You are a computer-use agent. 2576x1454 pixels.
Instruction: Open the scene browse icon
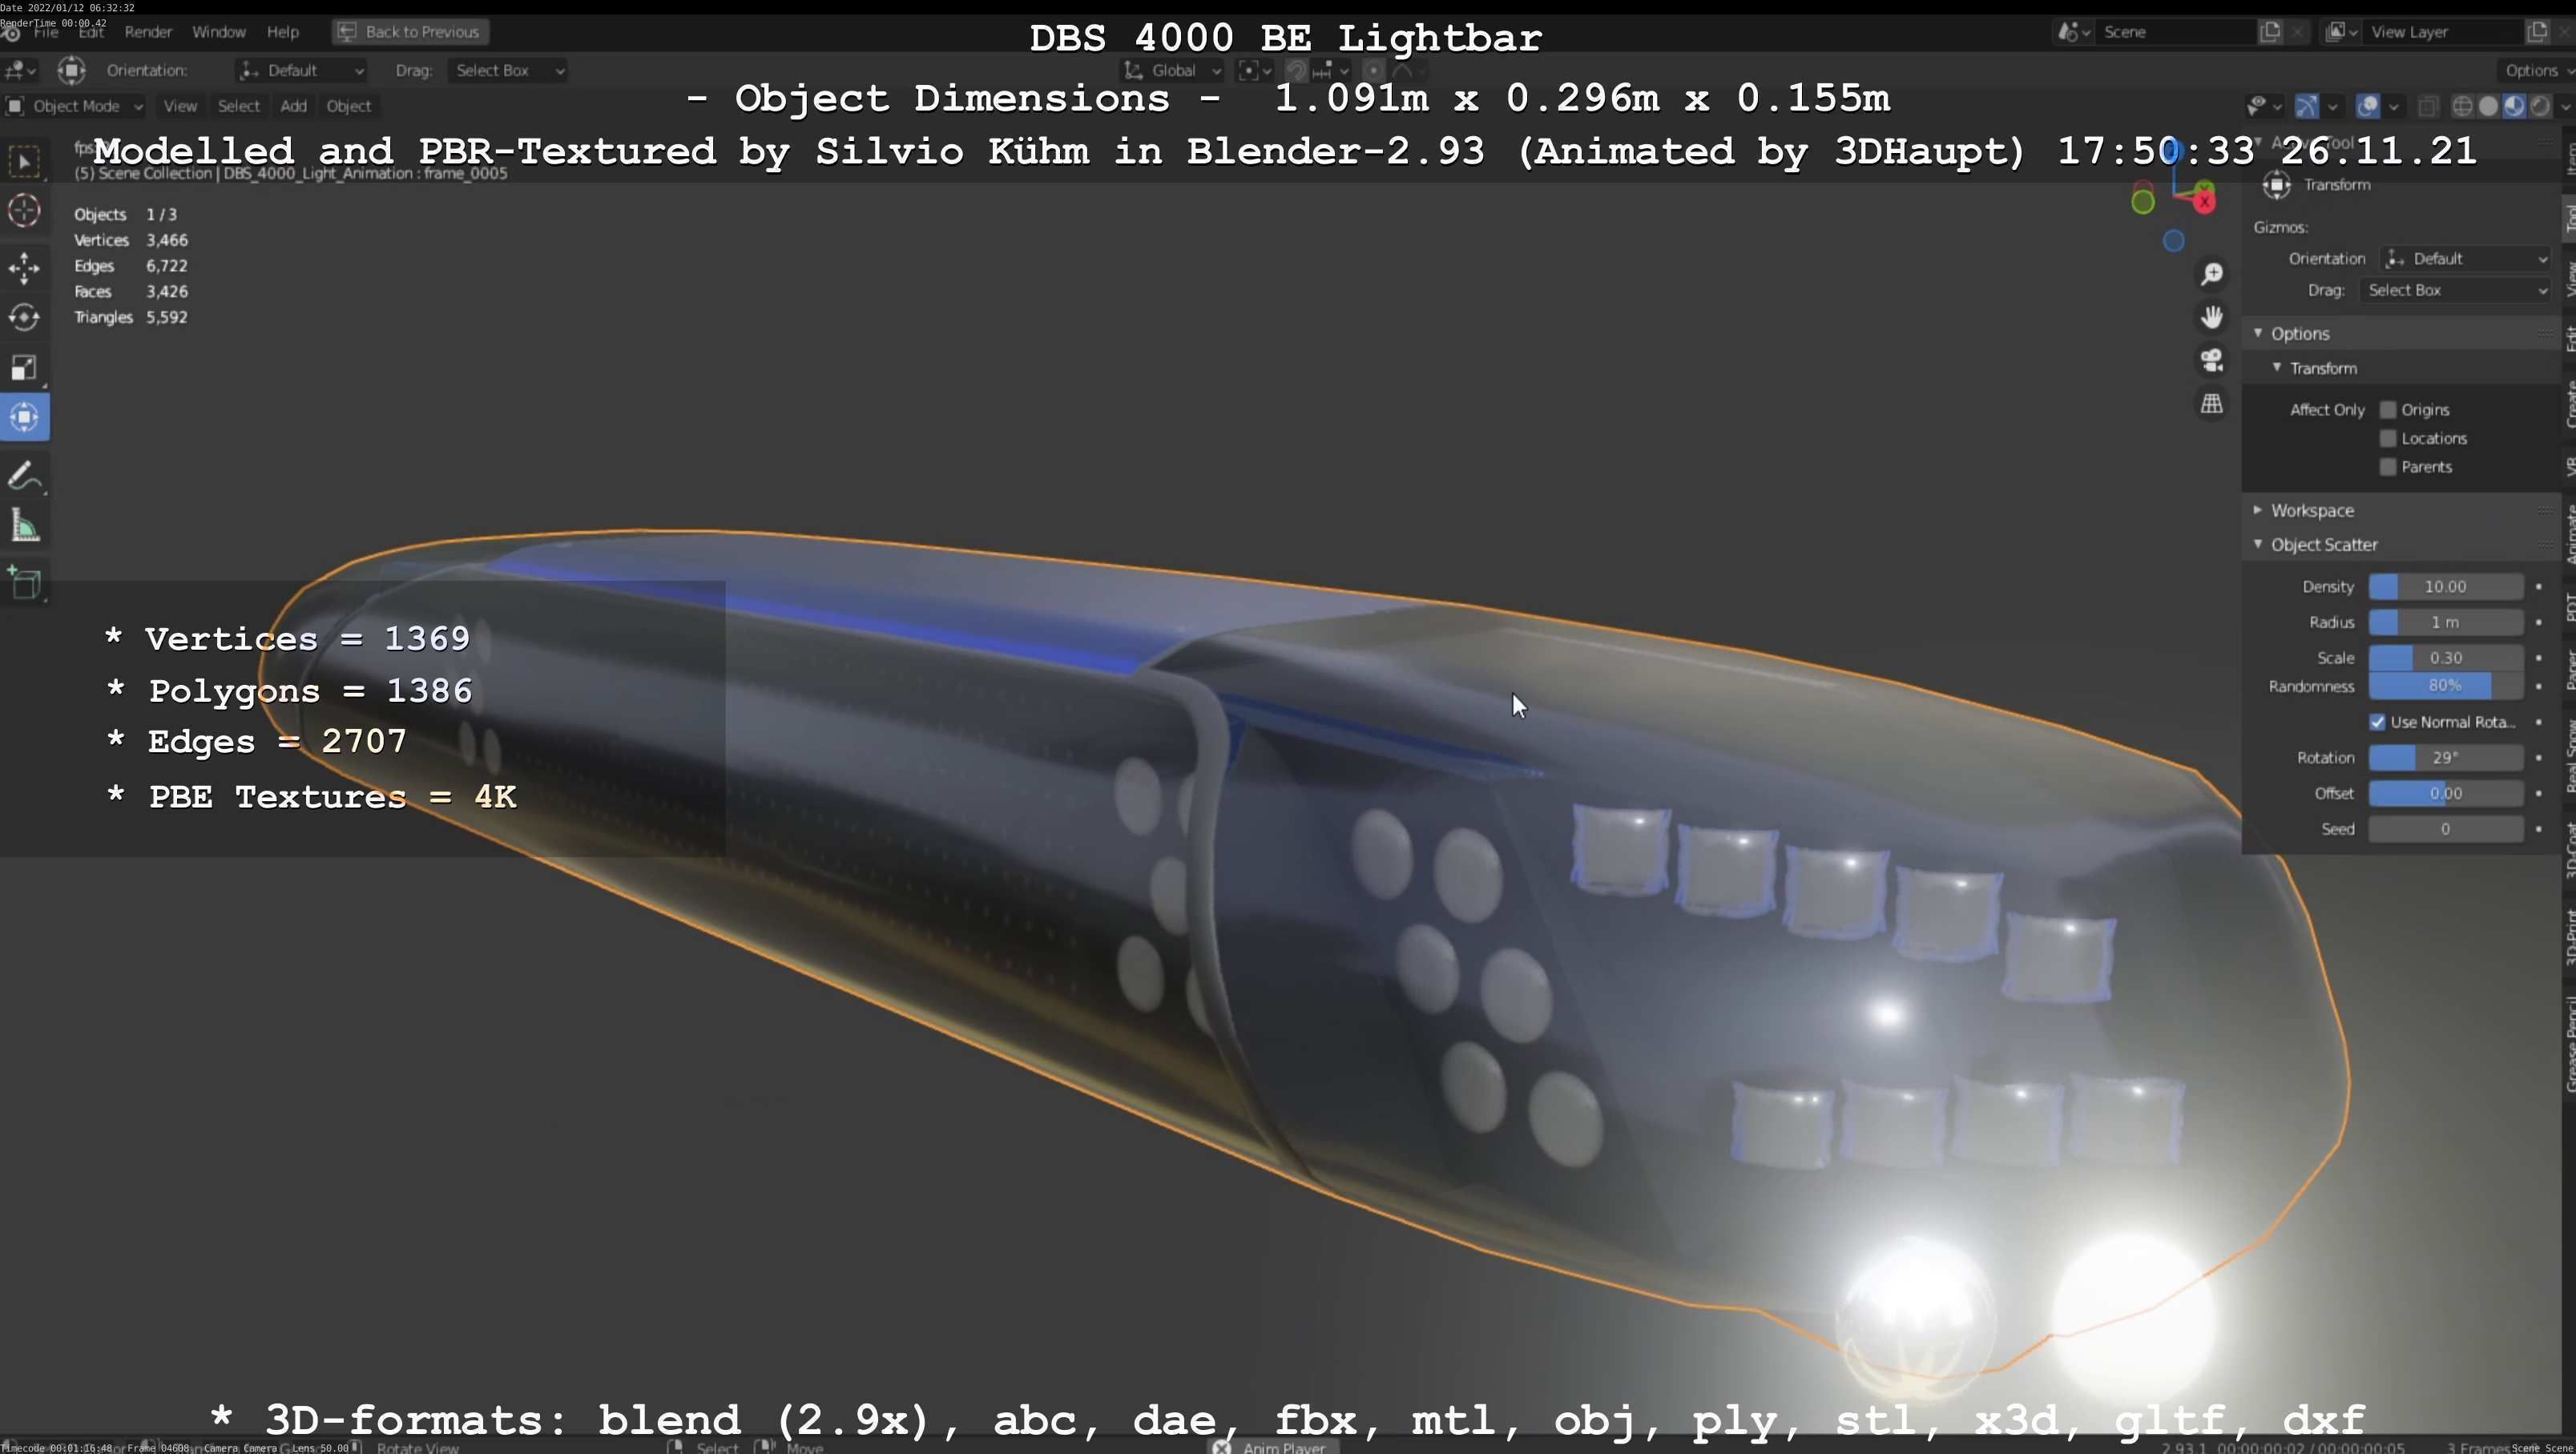click(x=2073, y=32)
